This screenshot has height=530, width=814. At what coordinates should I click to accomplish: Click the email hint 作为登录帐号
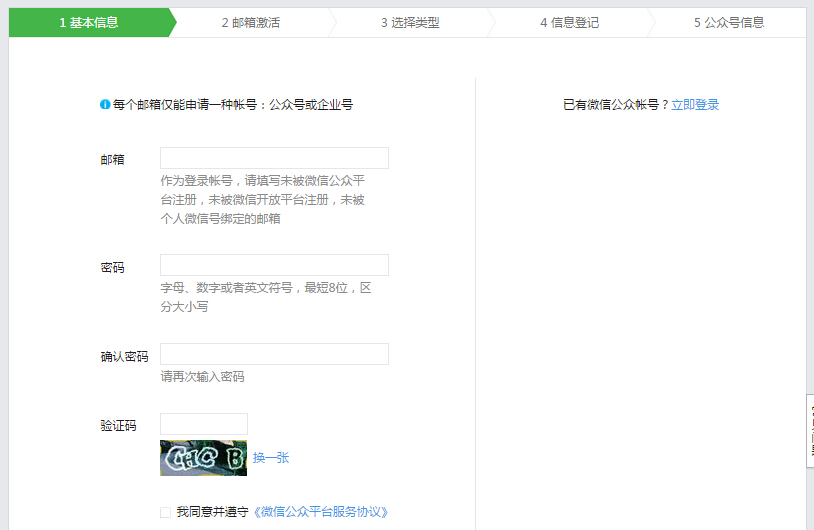(x=263, y=199)
